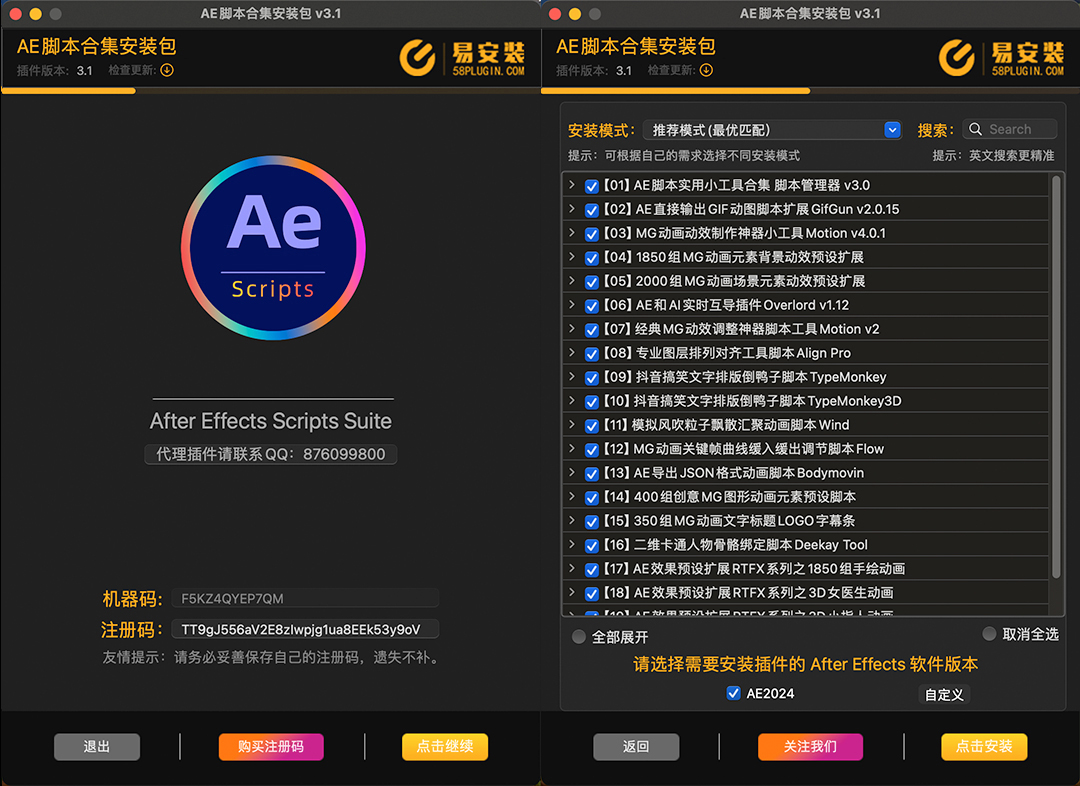The height and width of the screenshot is (786, 1080).
Task: Click the 易安装 logo in the registration window
Action: pos(462,58)
